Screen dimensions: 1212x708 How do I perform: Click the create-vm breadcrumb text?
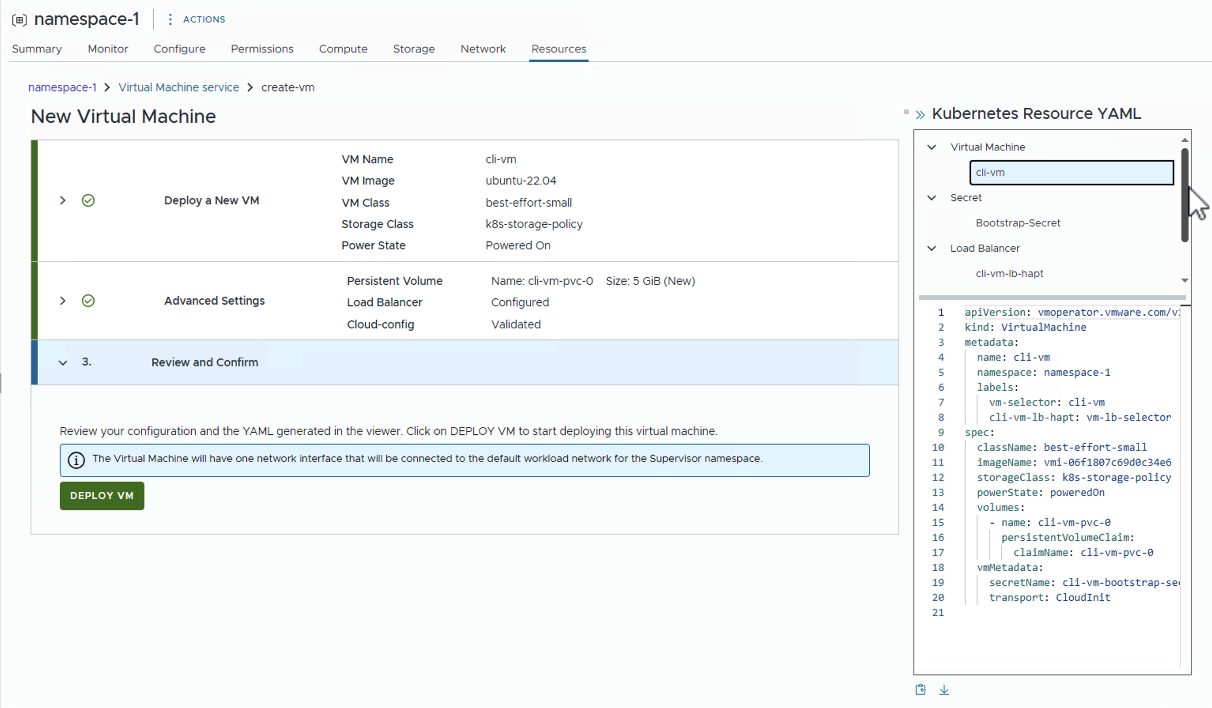pyautogui.click(x=288, y=87)
